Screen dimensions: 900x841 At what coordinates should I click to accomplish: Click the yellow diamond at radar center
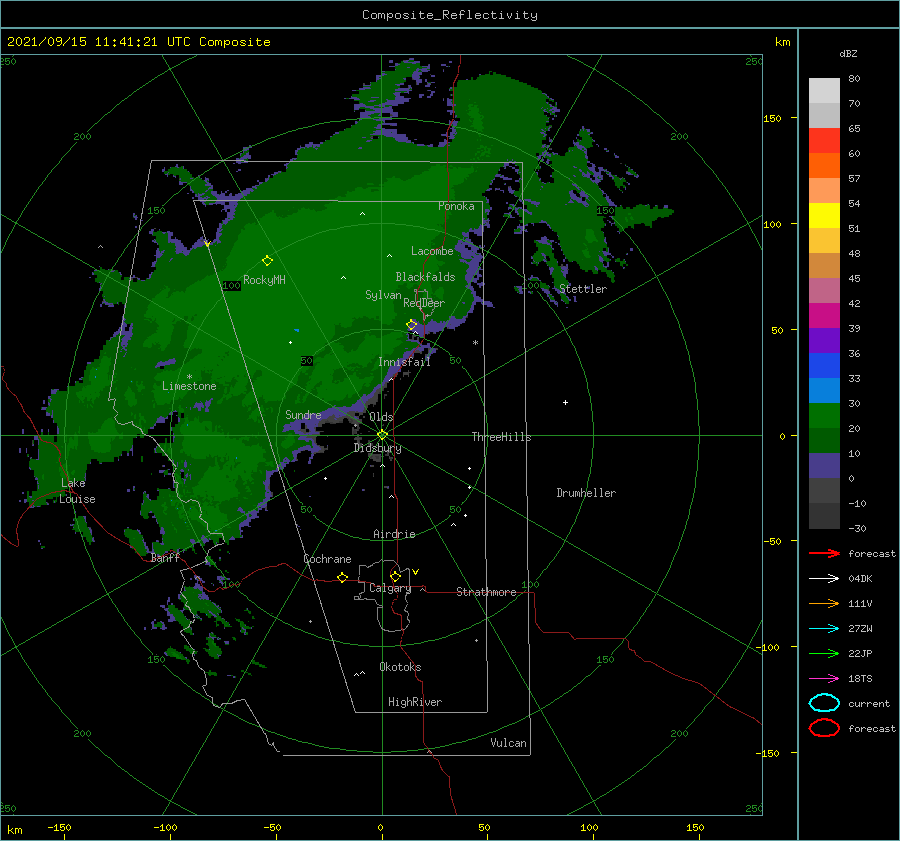point(382,435)
